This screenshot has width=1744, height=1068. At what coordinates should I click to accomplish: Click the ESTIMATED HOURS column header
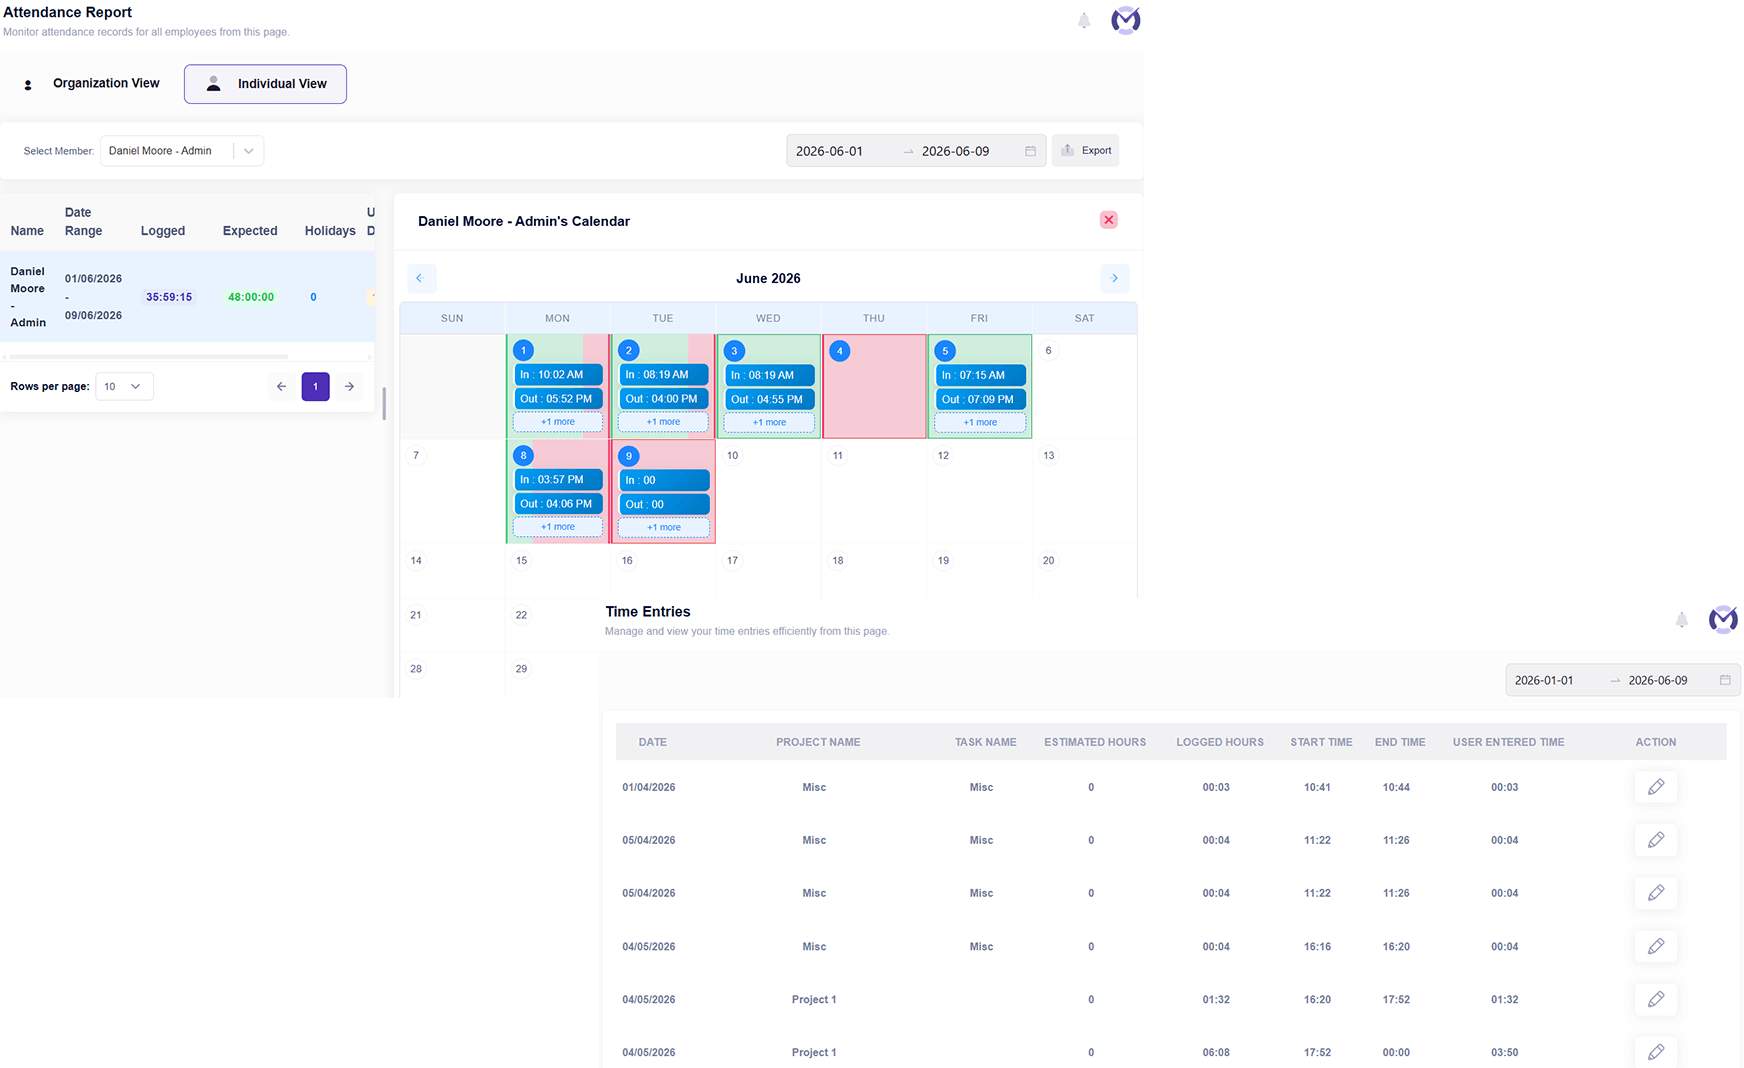(1095, 742)
